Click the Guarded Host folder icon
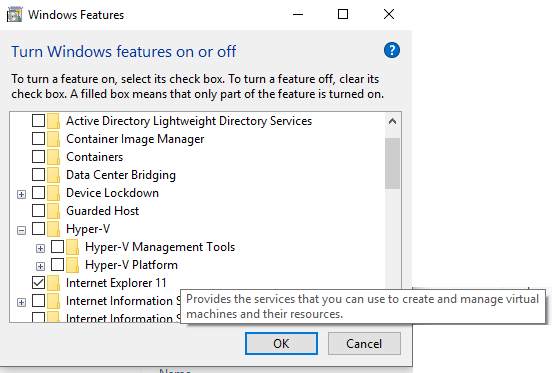Screen dimensions: 552x373 tap(54, 211)
